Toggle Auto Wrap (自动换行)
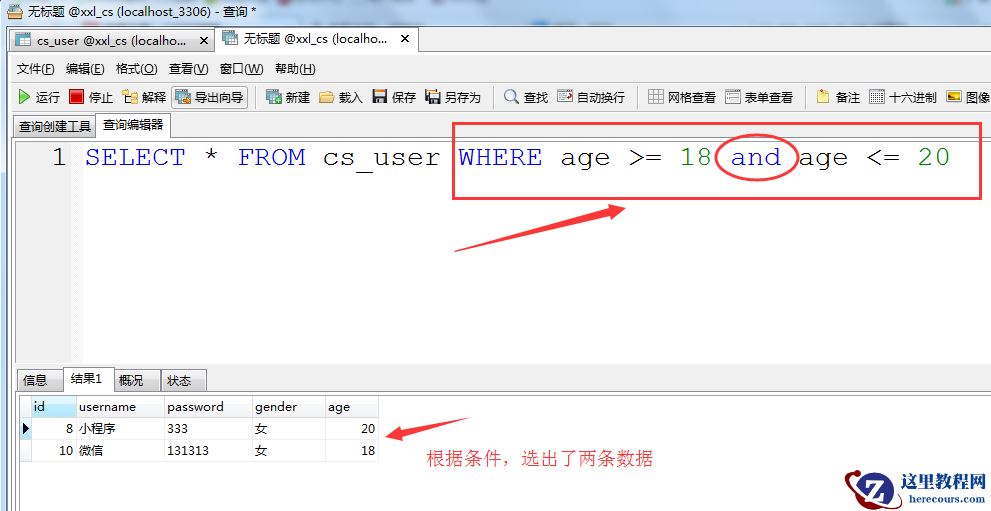The width and height of the screenshot is (991, 511). click(x=591, y=97)
